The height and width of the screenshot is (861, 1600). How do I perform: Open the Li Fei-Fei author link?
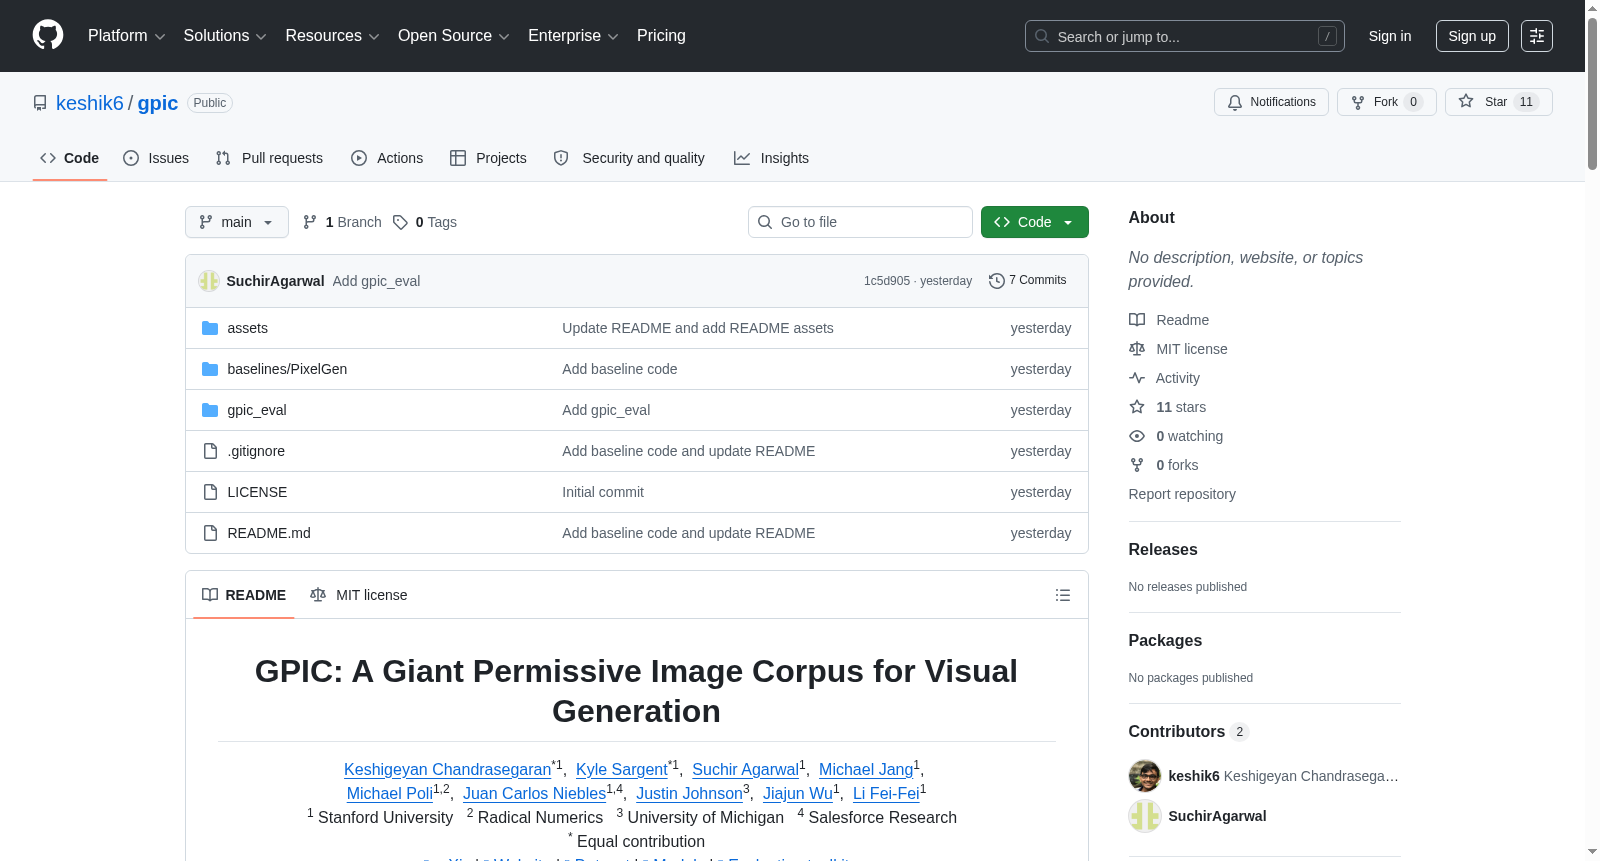(886, 793)
